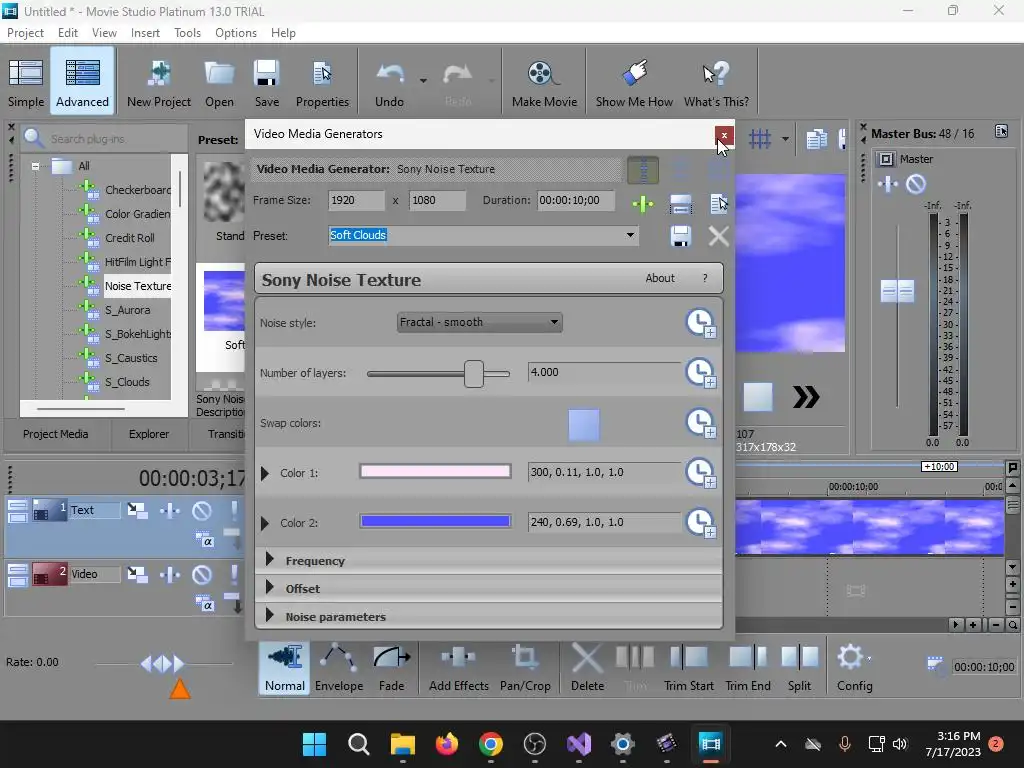Delete the selected event
The image size is (1024, 768).
pos(587,667)
